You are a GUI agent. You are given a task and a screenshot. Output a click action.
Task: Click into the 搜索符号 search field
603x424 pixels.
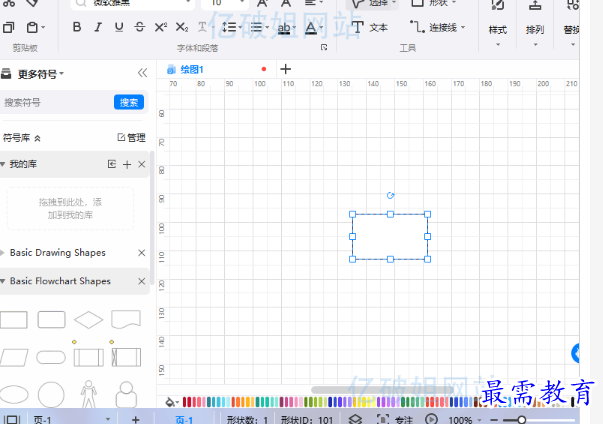tap(58, 102)
